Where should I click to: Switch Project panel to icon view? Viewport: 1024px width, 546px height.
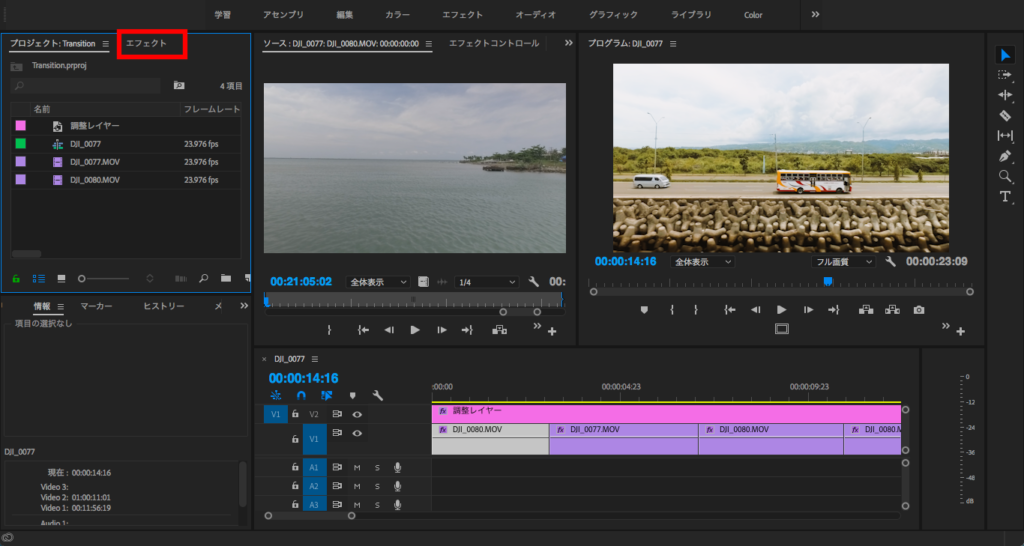(x=61, y=278)
